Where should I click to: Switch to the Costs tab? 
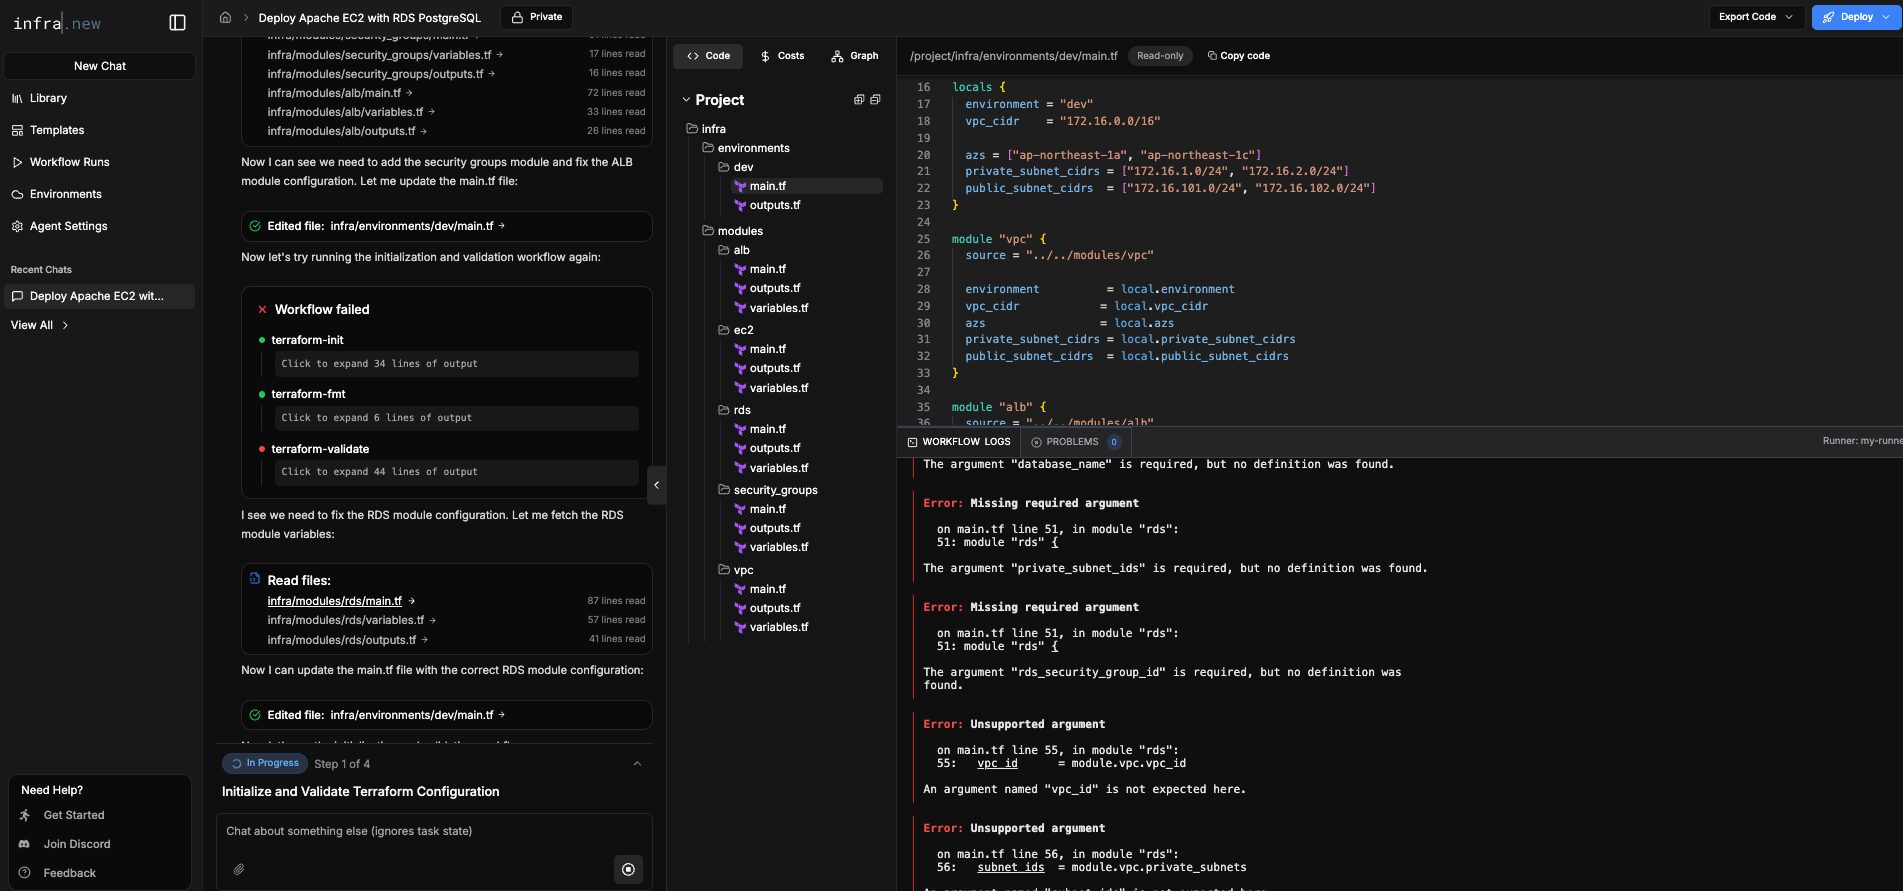point(781,56)
